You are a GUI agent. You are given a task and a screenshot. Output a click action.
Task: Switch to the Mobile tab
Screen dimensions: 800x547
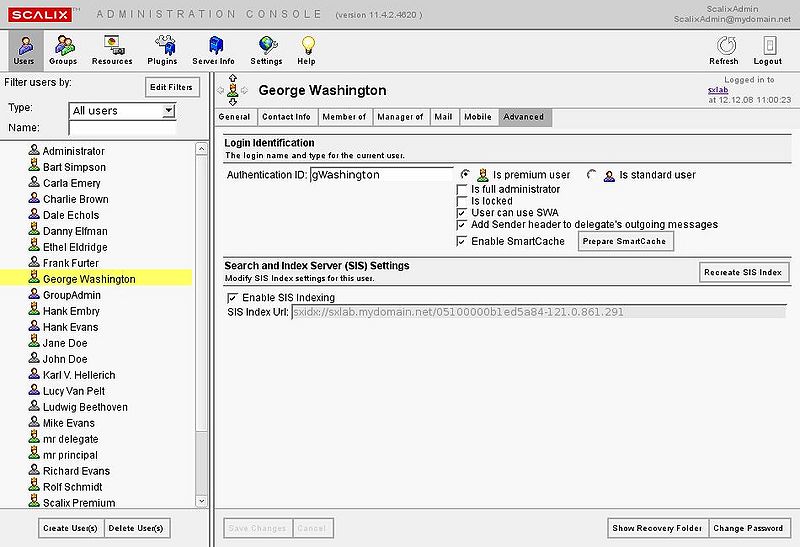click(477, 117)
